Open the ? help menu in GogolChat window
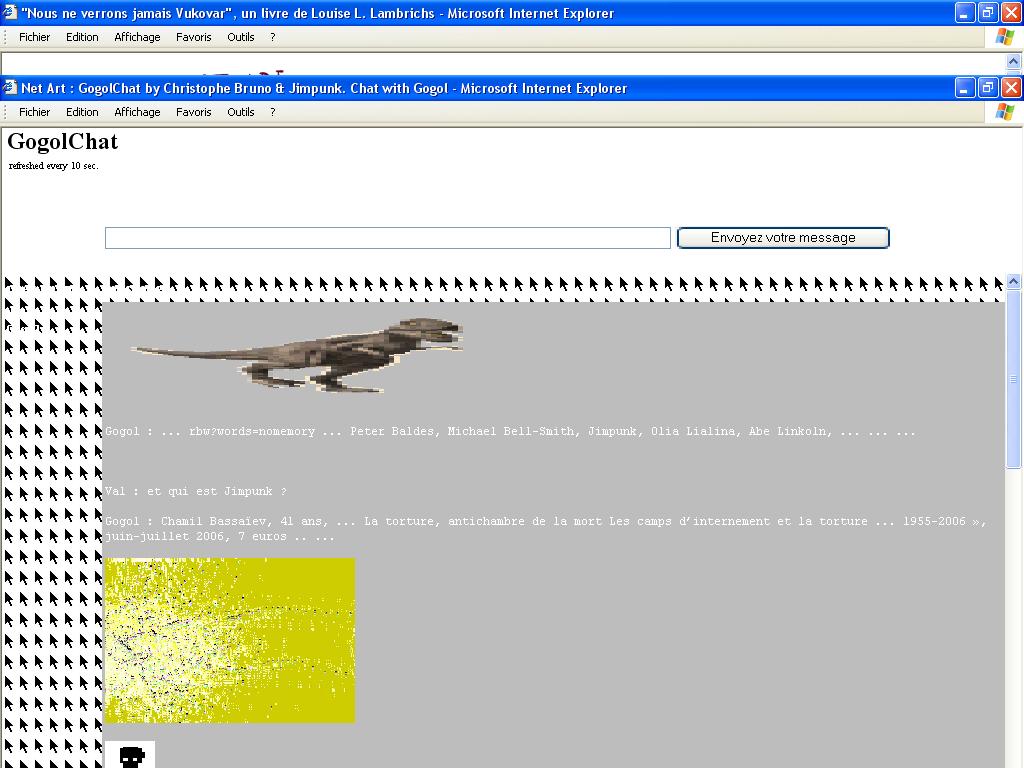Screen dimensions: 1024x768 (x=272, y=112)
